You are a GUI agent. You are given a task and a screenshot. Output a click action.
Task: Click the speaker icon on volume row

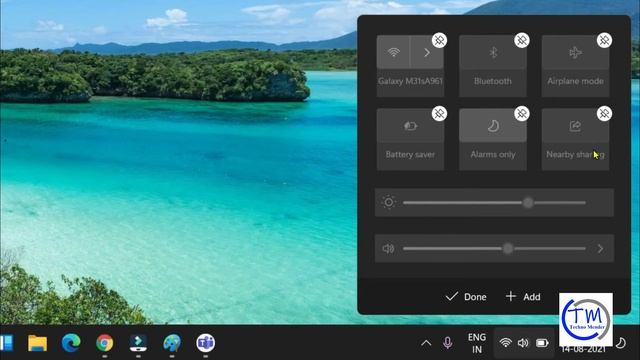[x=388, y=249]
